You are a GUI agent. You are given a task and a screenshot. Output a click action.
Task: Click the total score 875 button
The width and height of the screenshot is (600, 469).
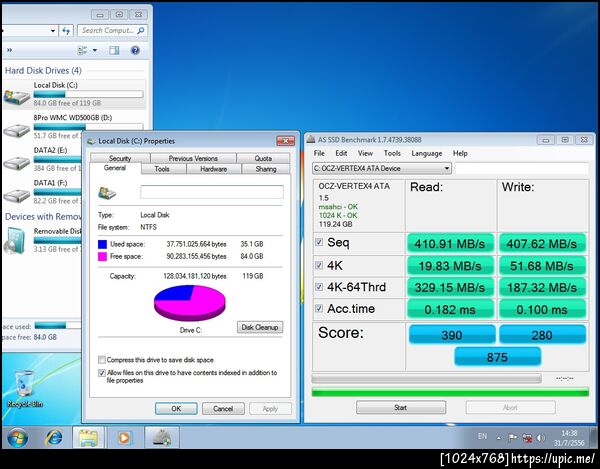(497, 357)
